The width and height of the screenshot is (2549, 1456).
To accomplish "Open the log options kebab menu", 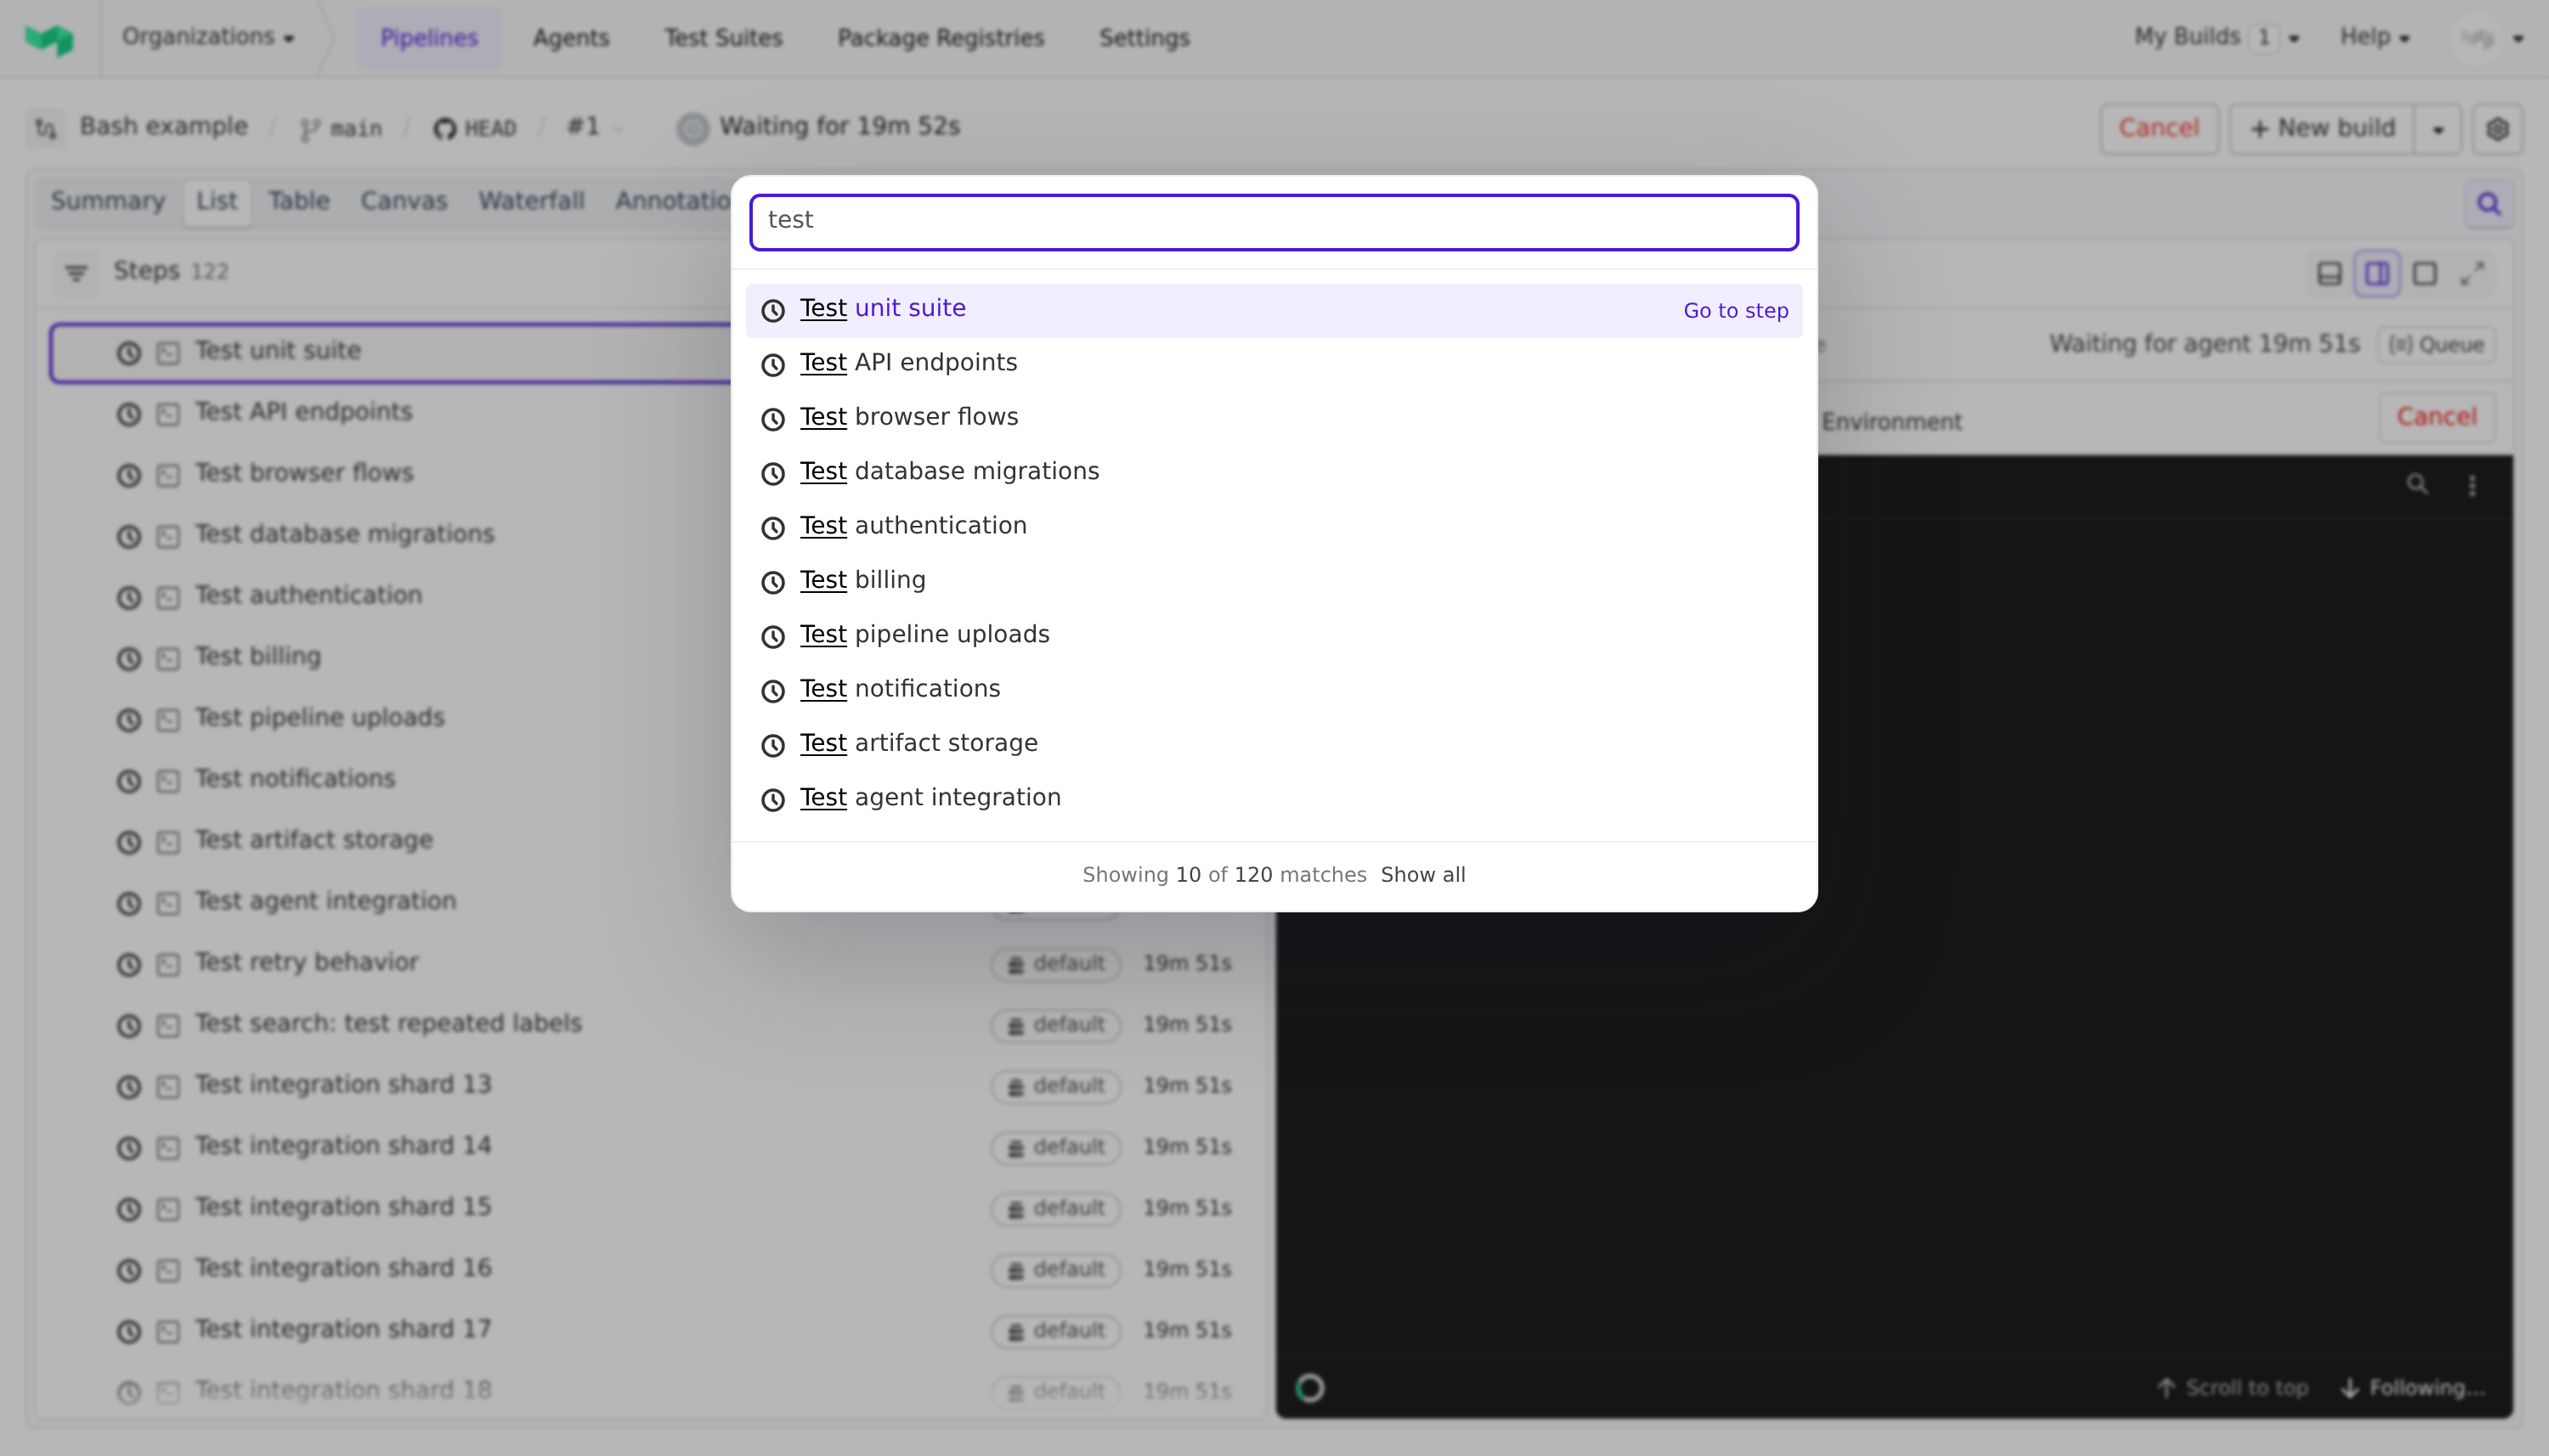I will tap(2472, 486).
